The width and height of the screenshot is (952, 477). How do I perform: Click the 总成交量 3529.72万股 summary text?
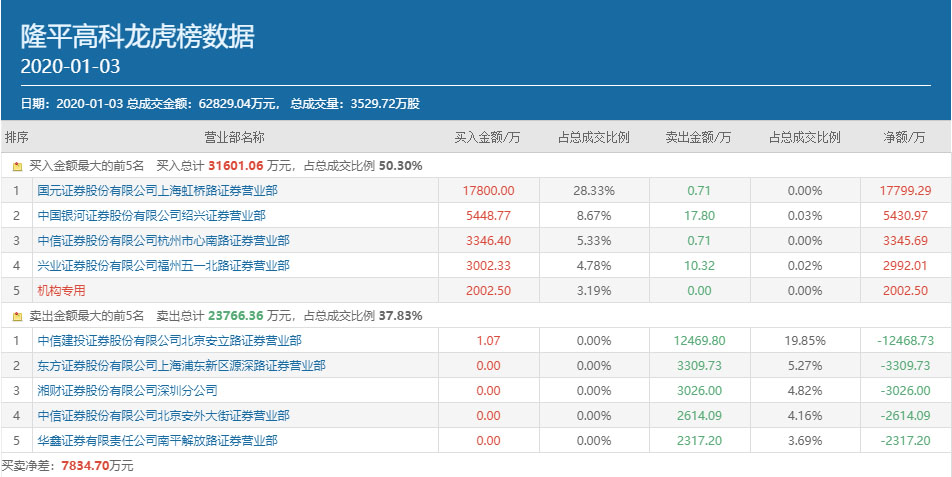tap(355, 104)
